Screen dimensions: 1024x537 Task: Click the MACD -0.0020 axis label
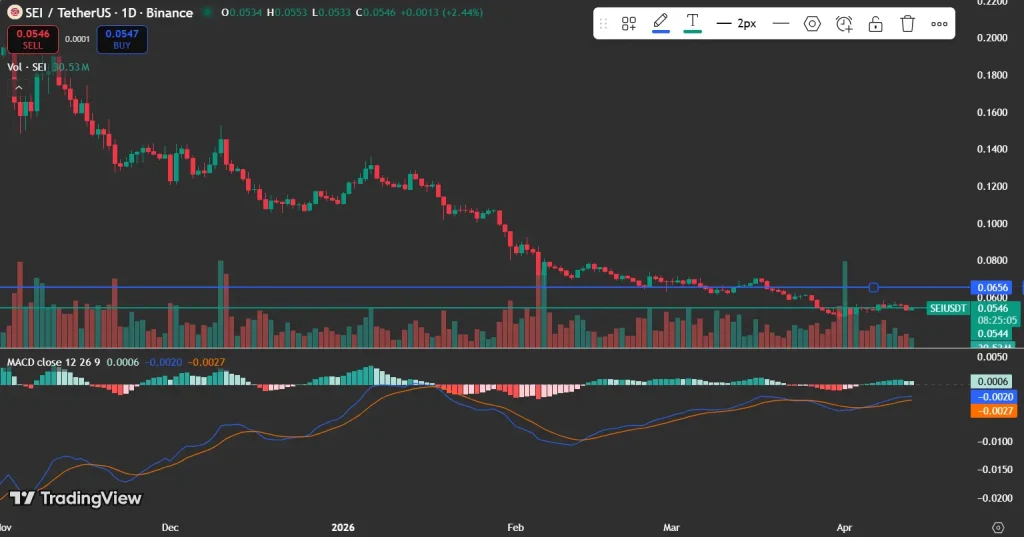coord(994,397)
